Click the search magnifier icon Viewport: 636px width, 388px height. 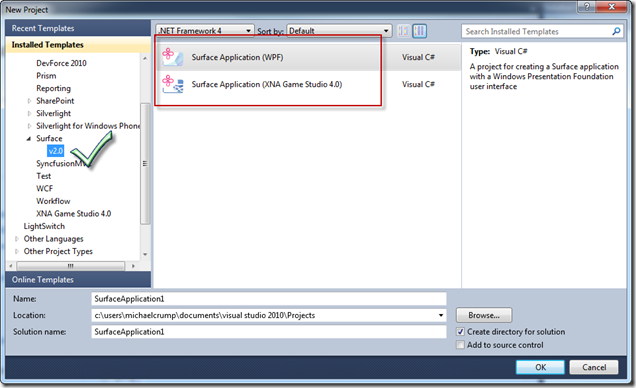616,31
